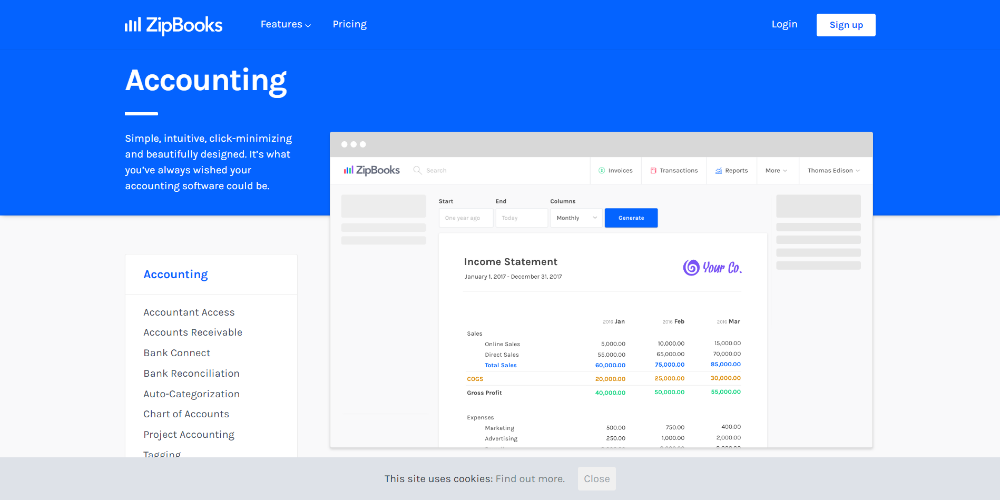1000x500 pixels.
Task: Click the Start date field
Action: (x=466, y=217)
